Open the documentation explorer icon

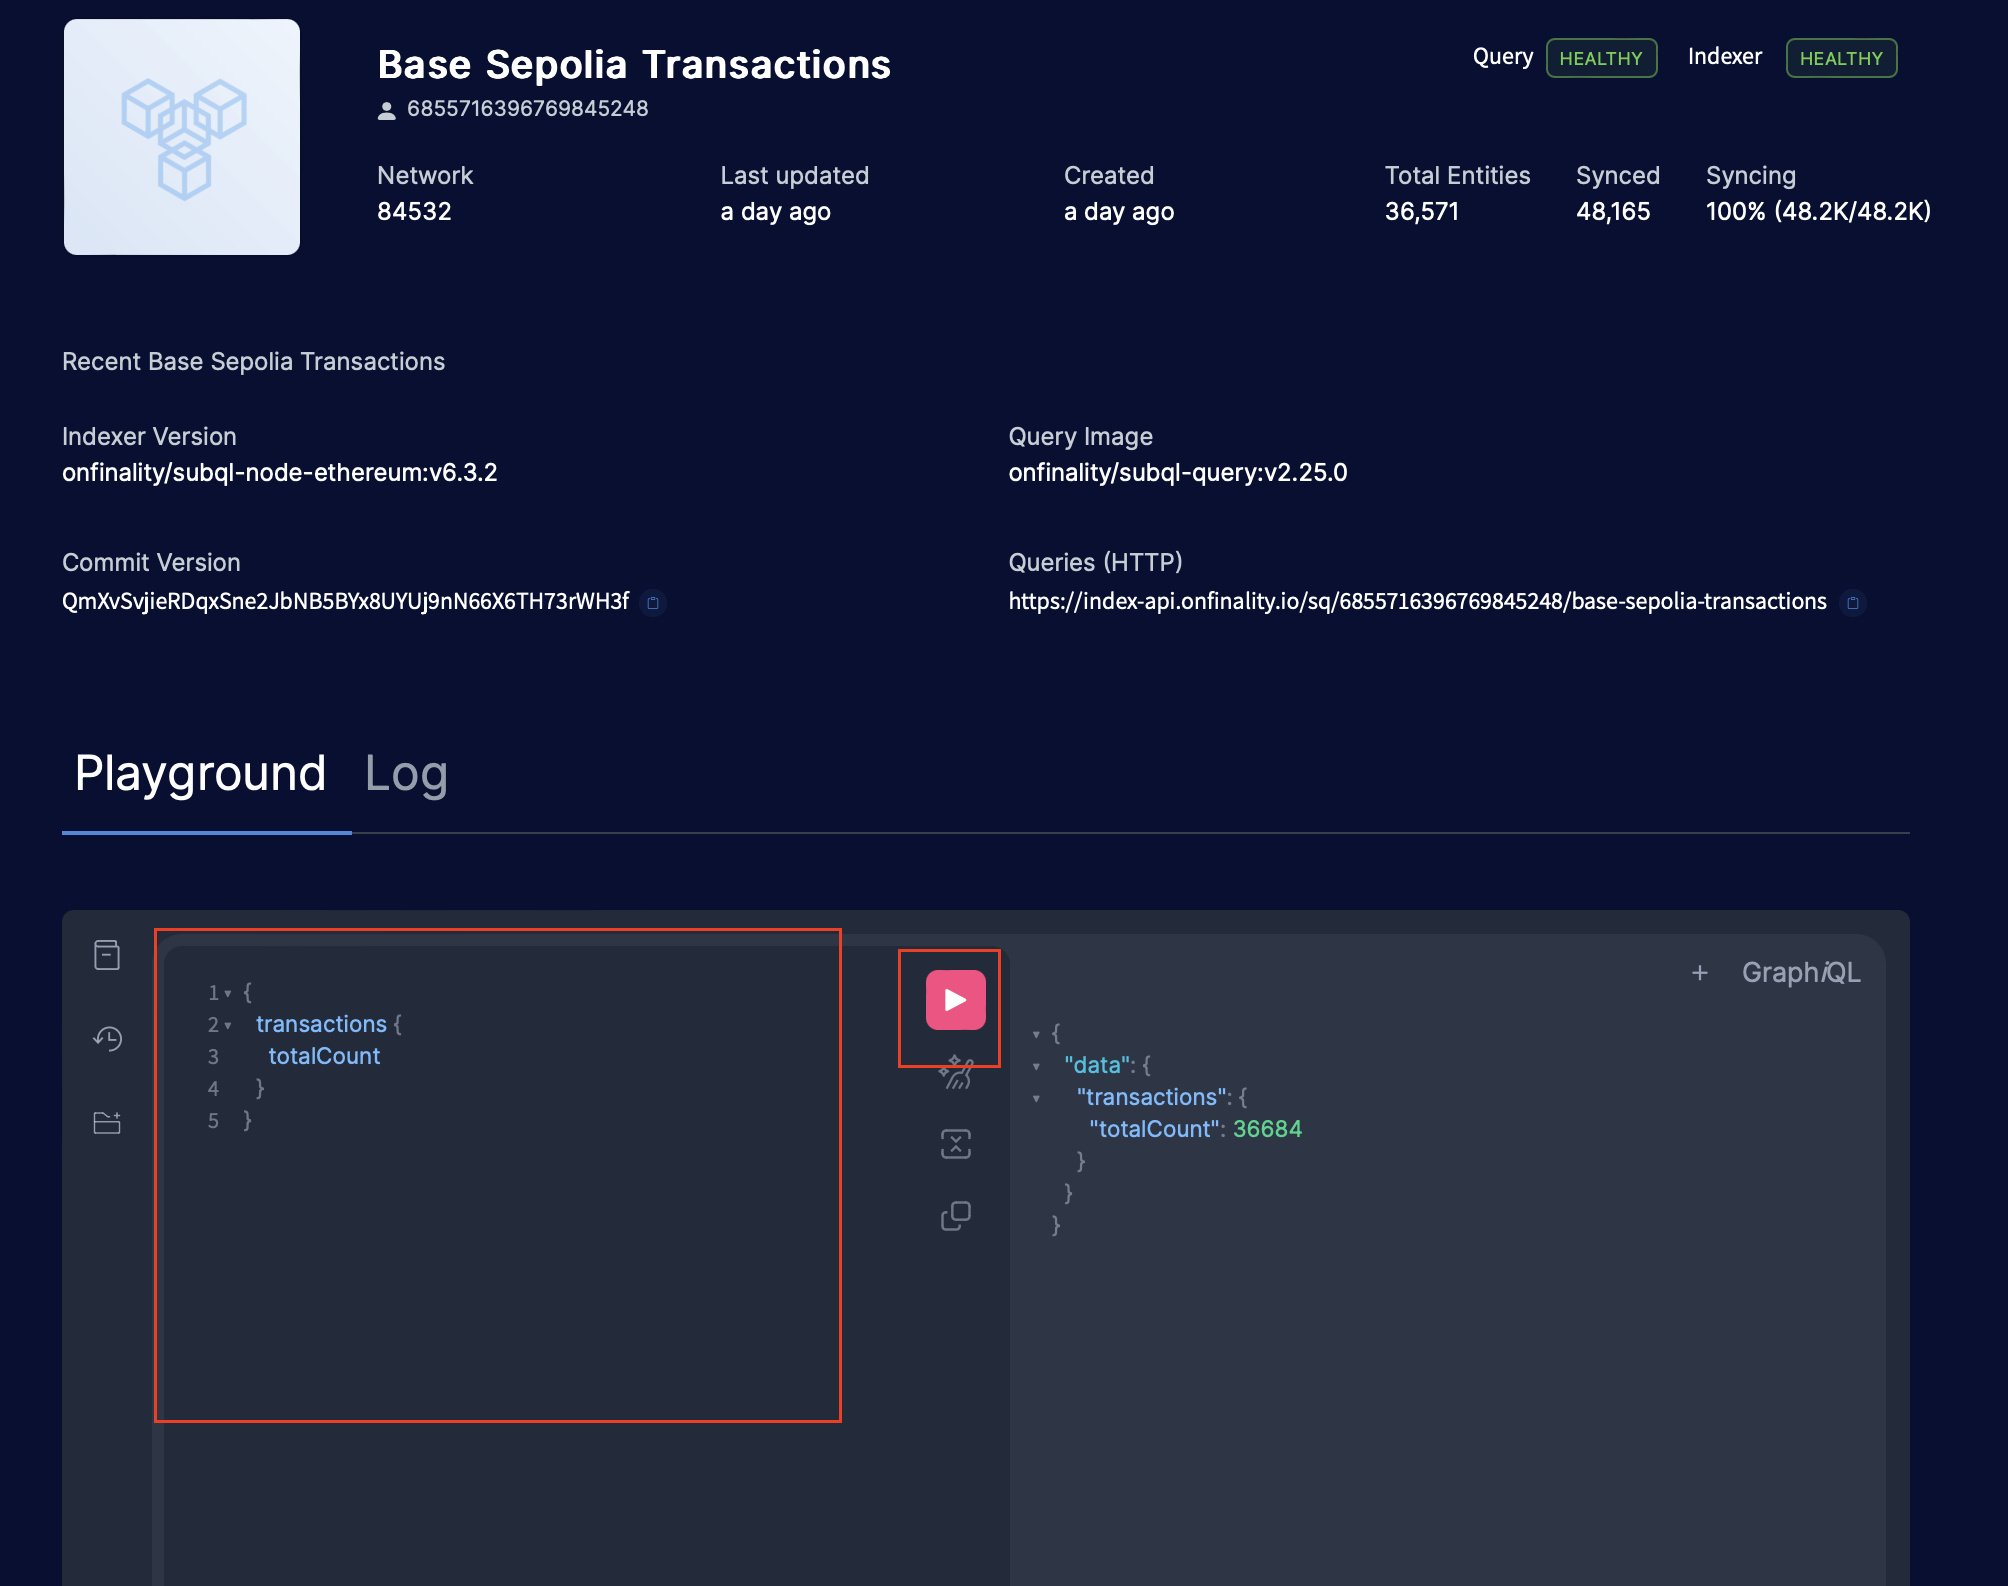click(107, 955)
